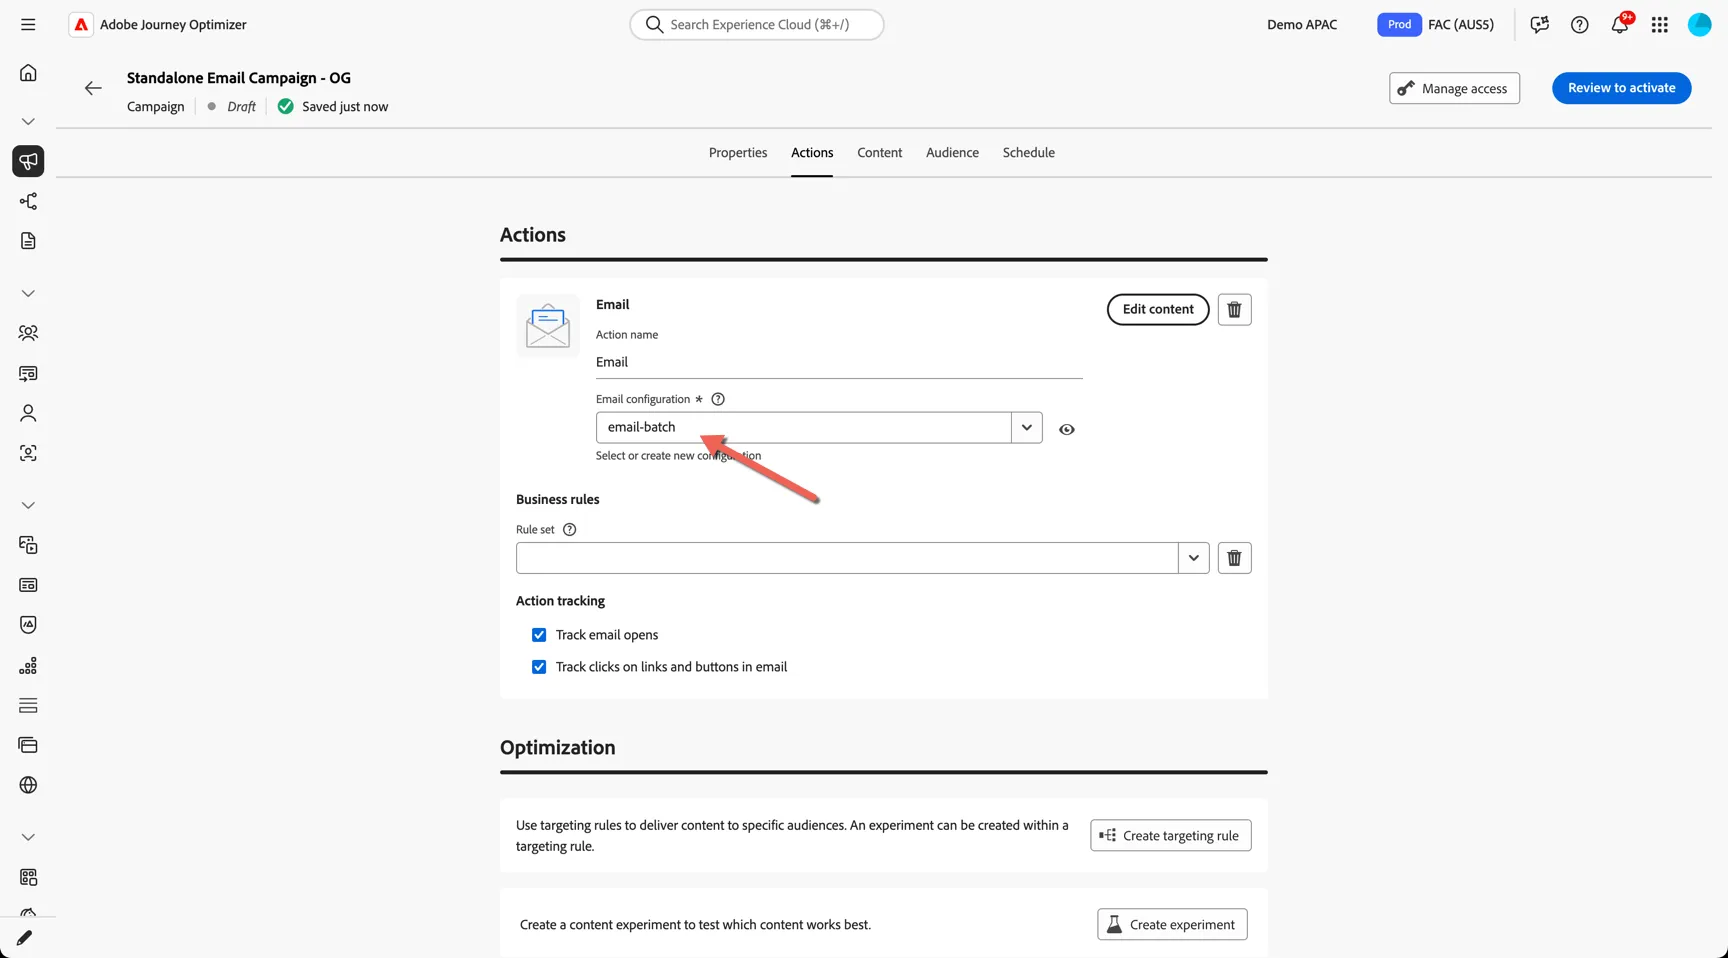Remove the rule set with trash icon
The image size is (1728, 958).
[x=1234, y=558]
